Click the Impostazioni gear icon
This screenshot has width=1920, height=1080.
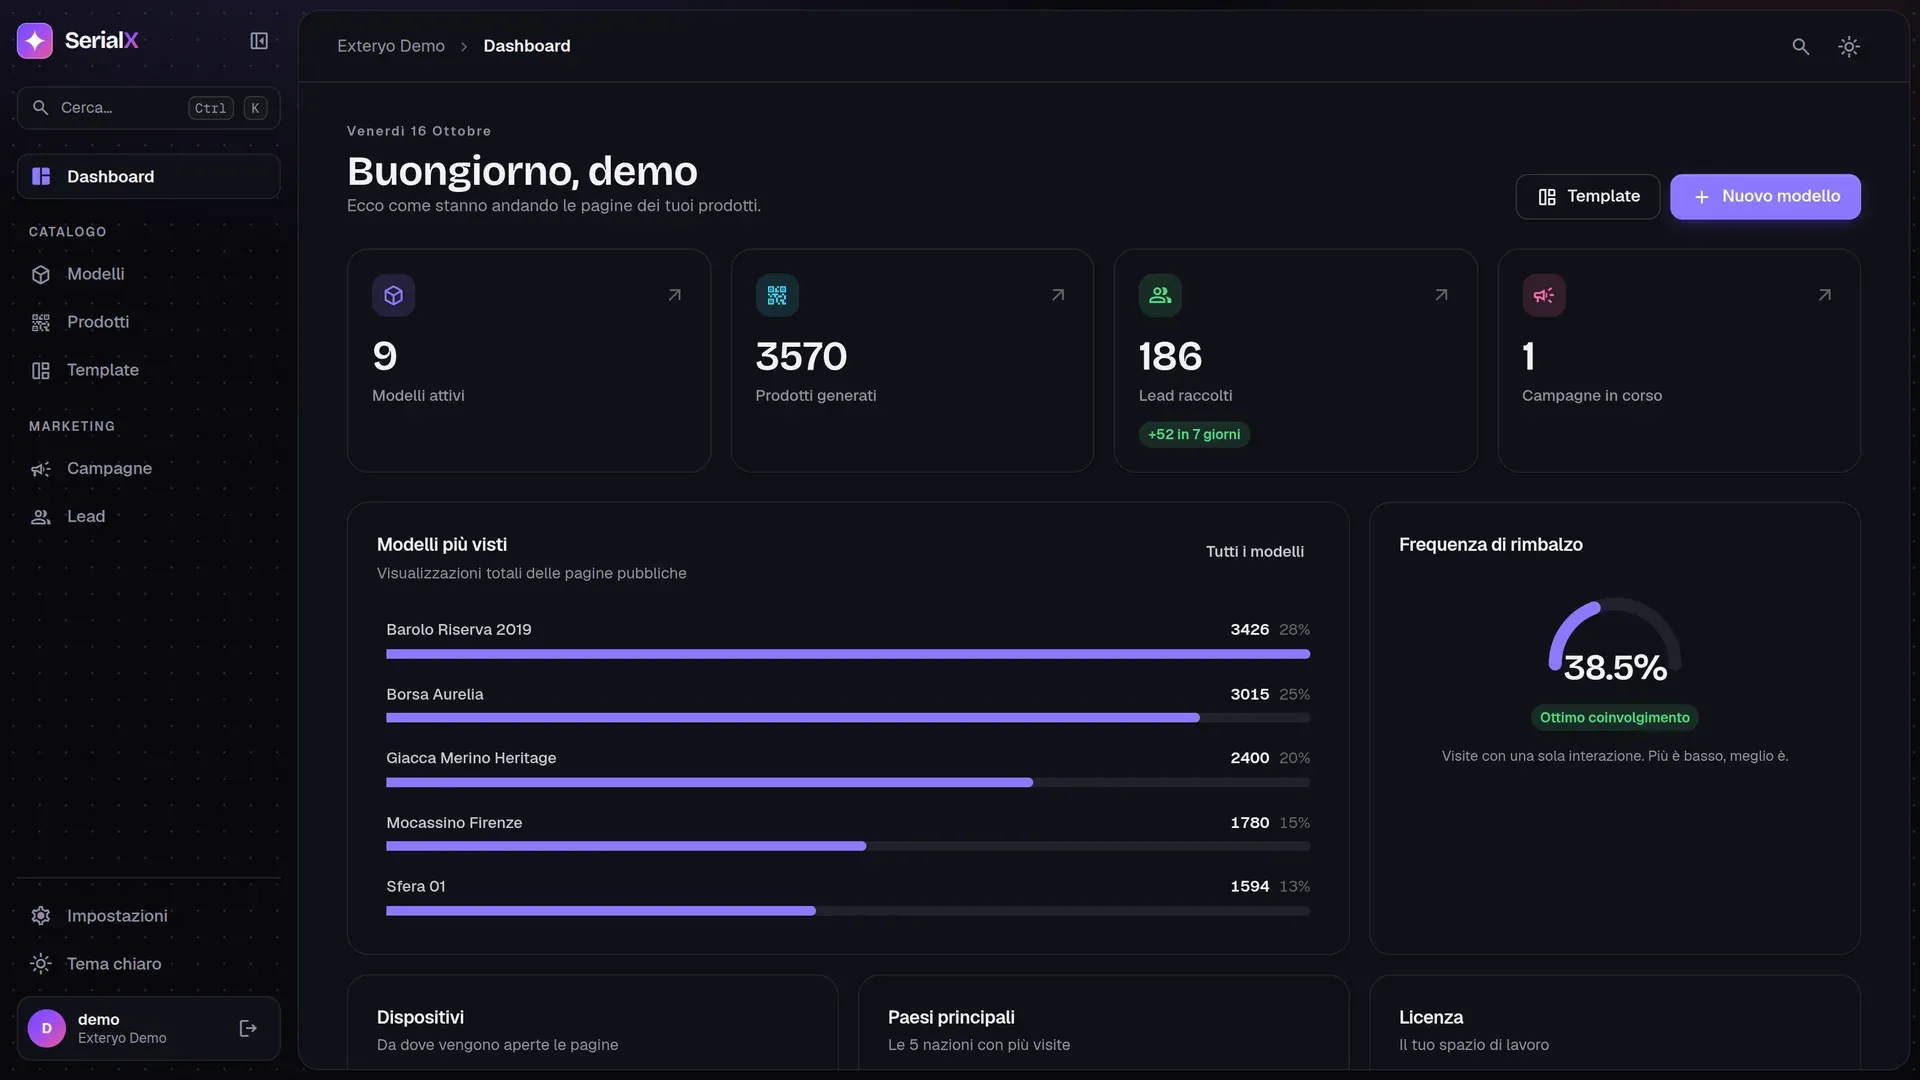coord(41,916)
